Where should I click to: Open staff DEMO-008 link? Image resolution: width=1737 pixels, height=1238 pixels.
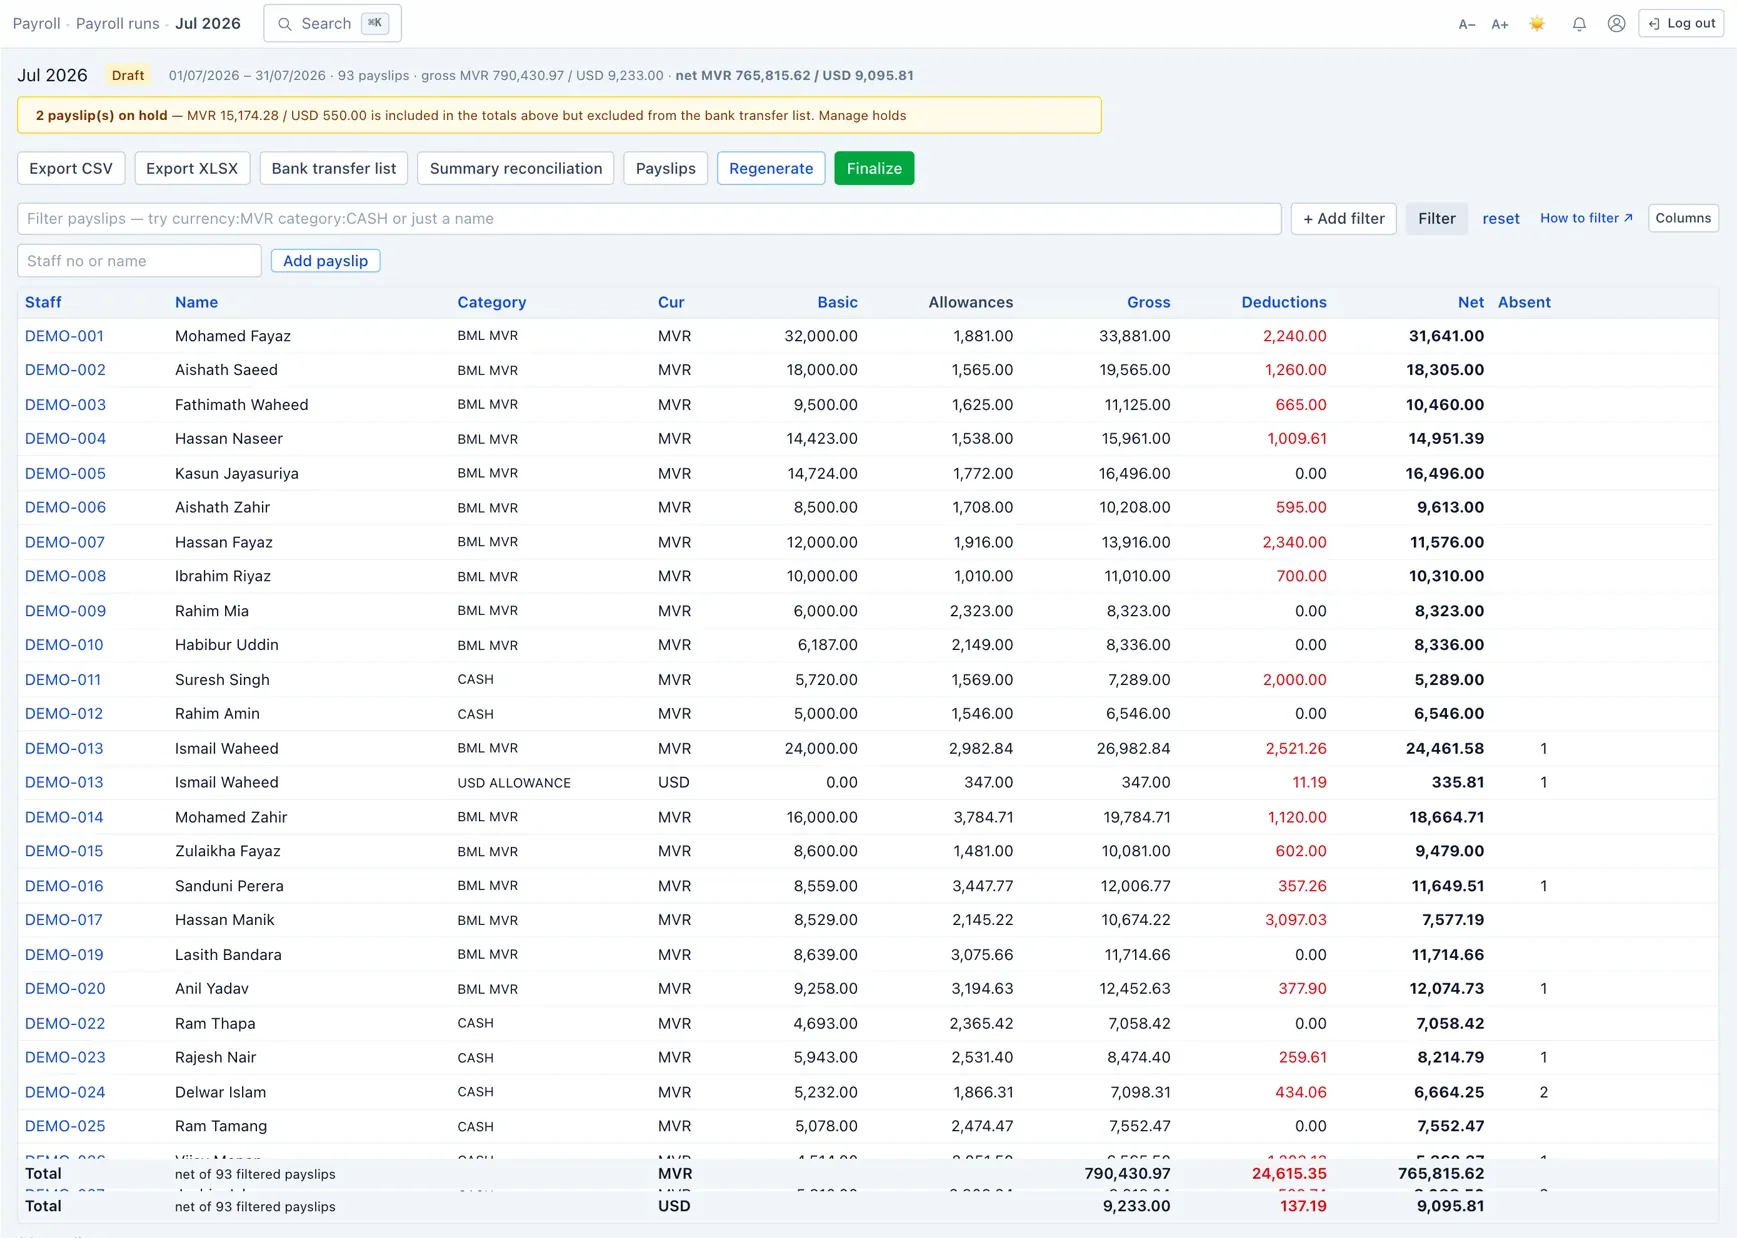click(65, 576)
